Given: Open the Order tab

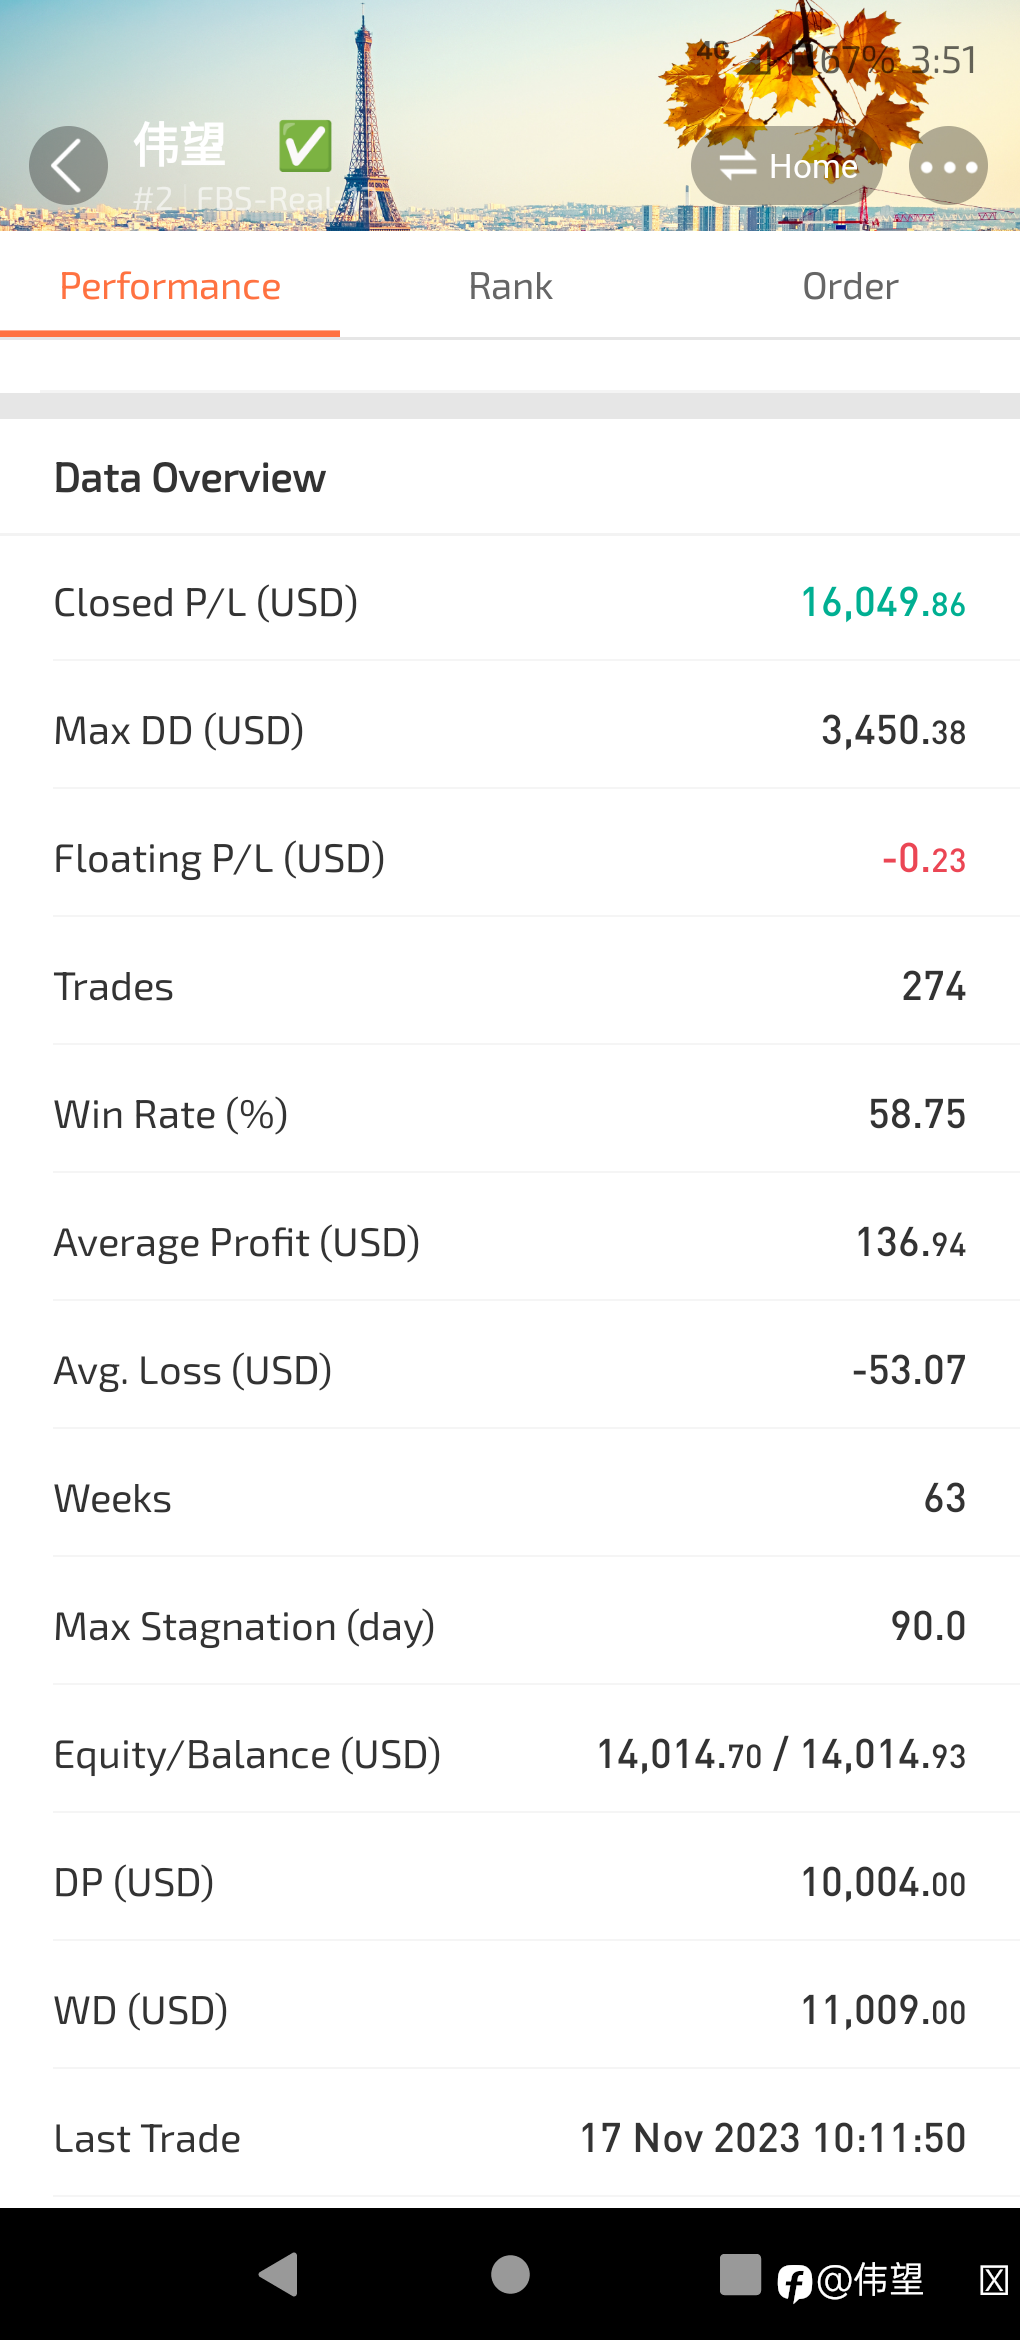Looking at the screenshot, I should [850, 287].
